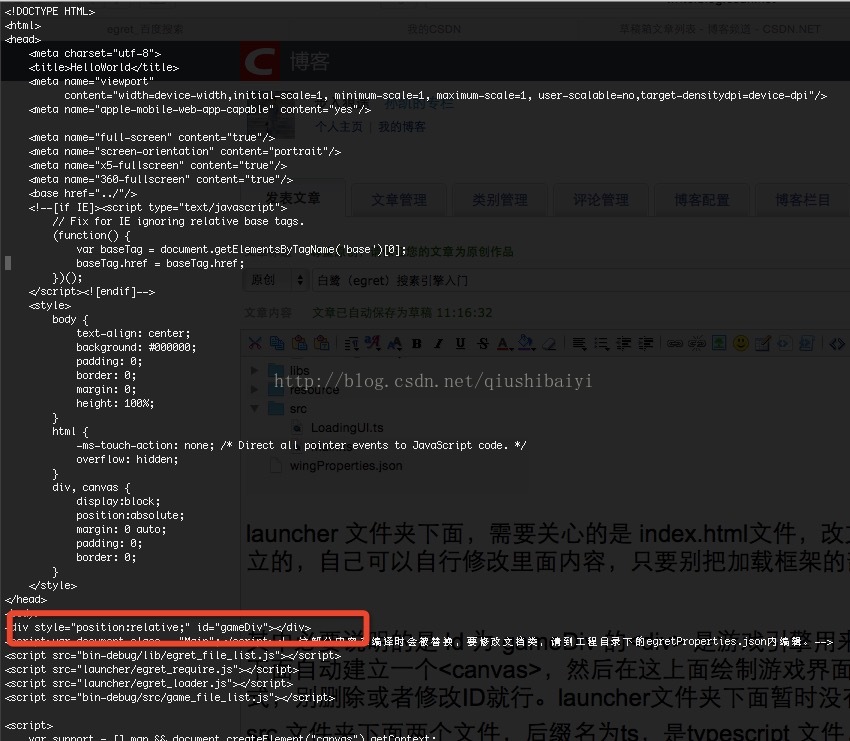Viewport: 850px width, 741px height.
Task: Open the 个人主页 link
Action: click(339, 127)
